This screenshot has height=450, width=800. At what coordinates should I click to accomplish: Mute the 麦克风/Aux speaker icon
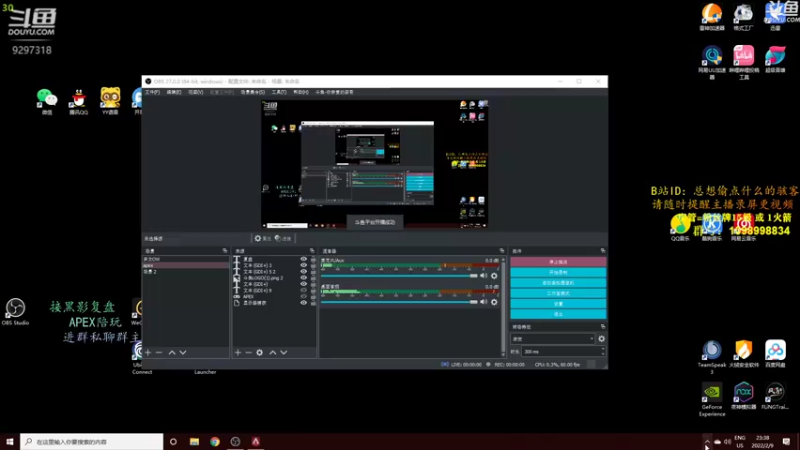484,276
